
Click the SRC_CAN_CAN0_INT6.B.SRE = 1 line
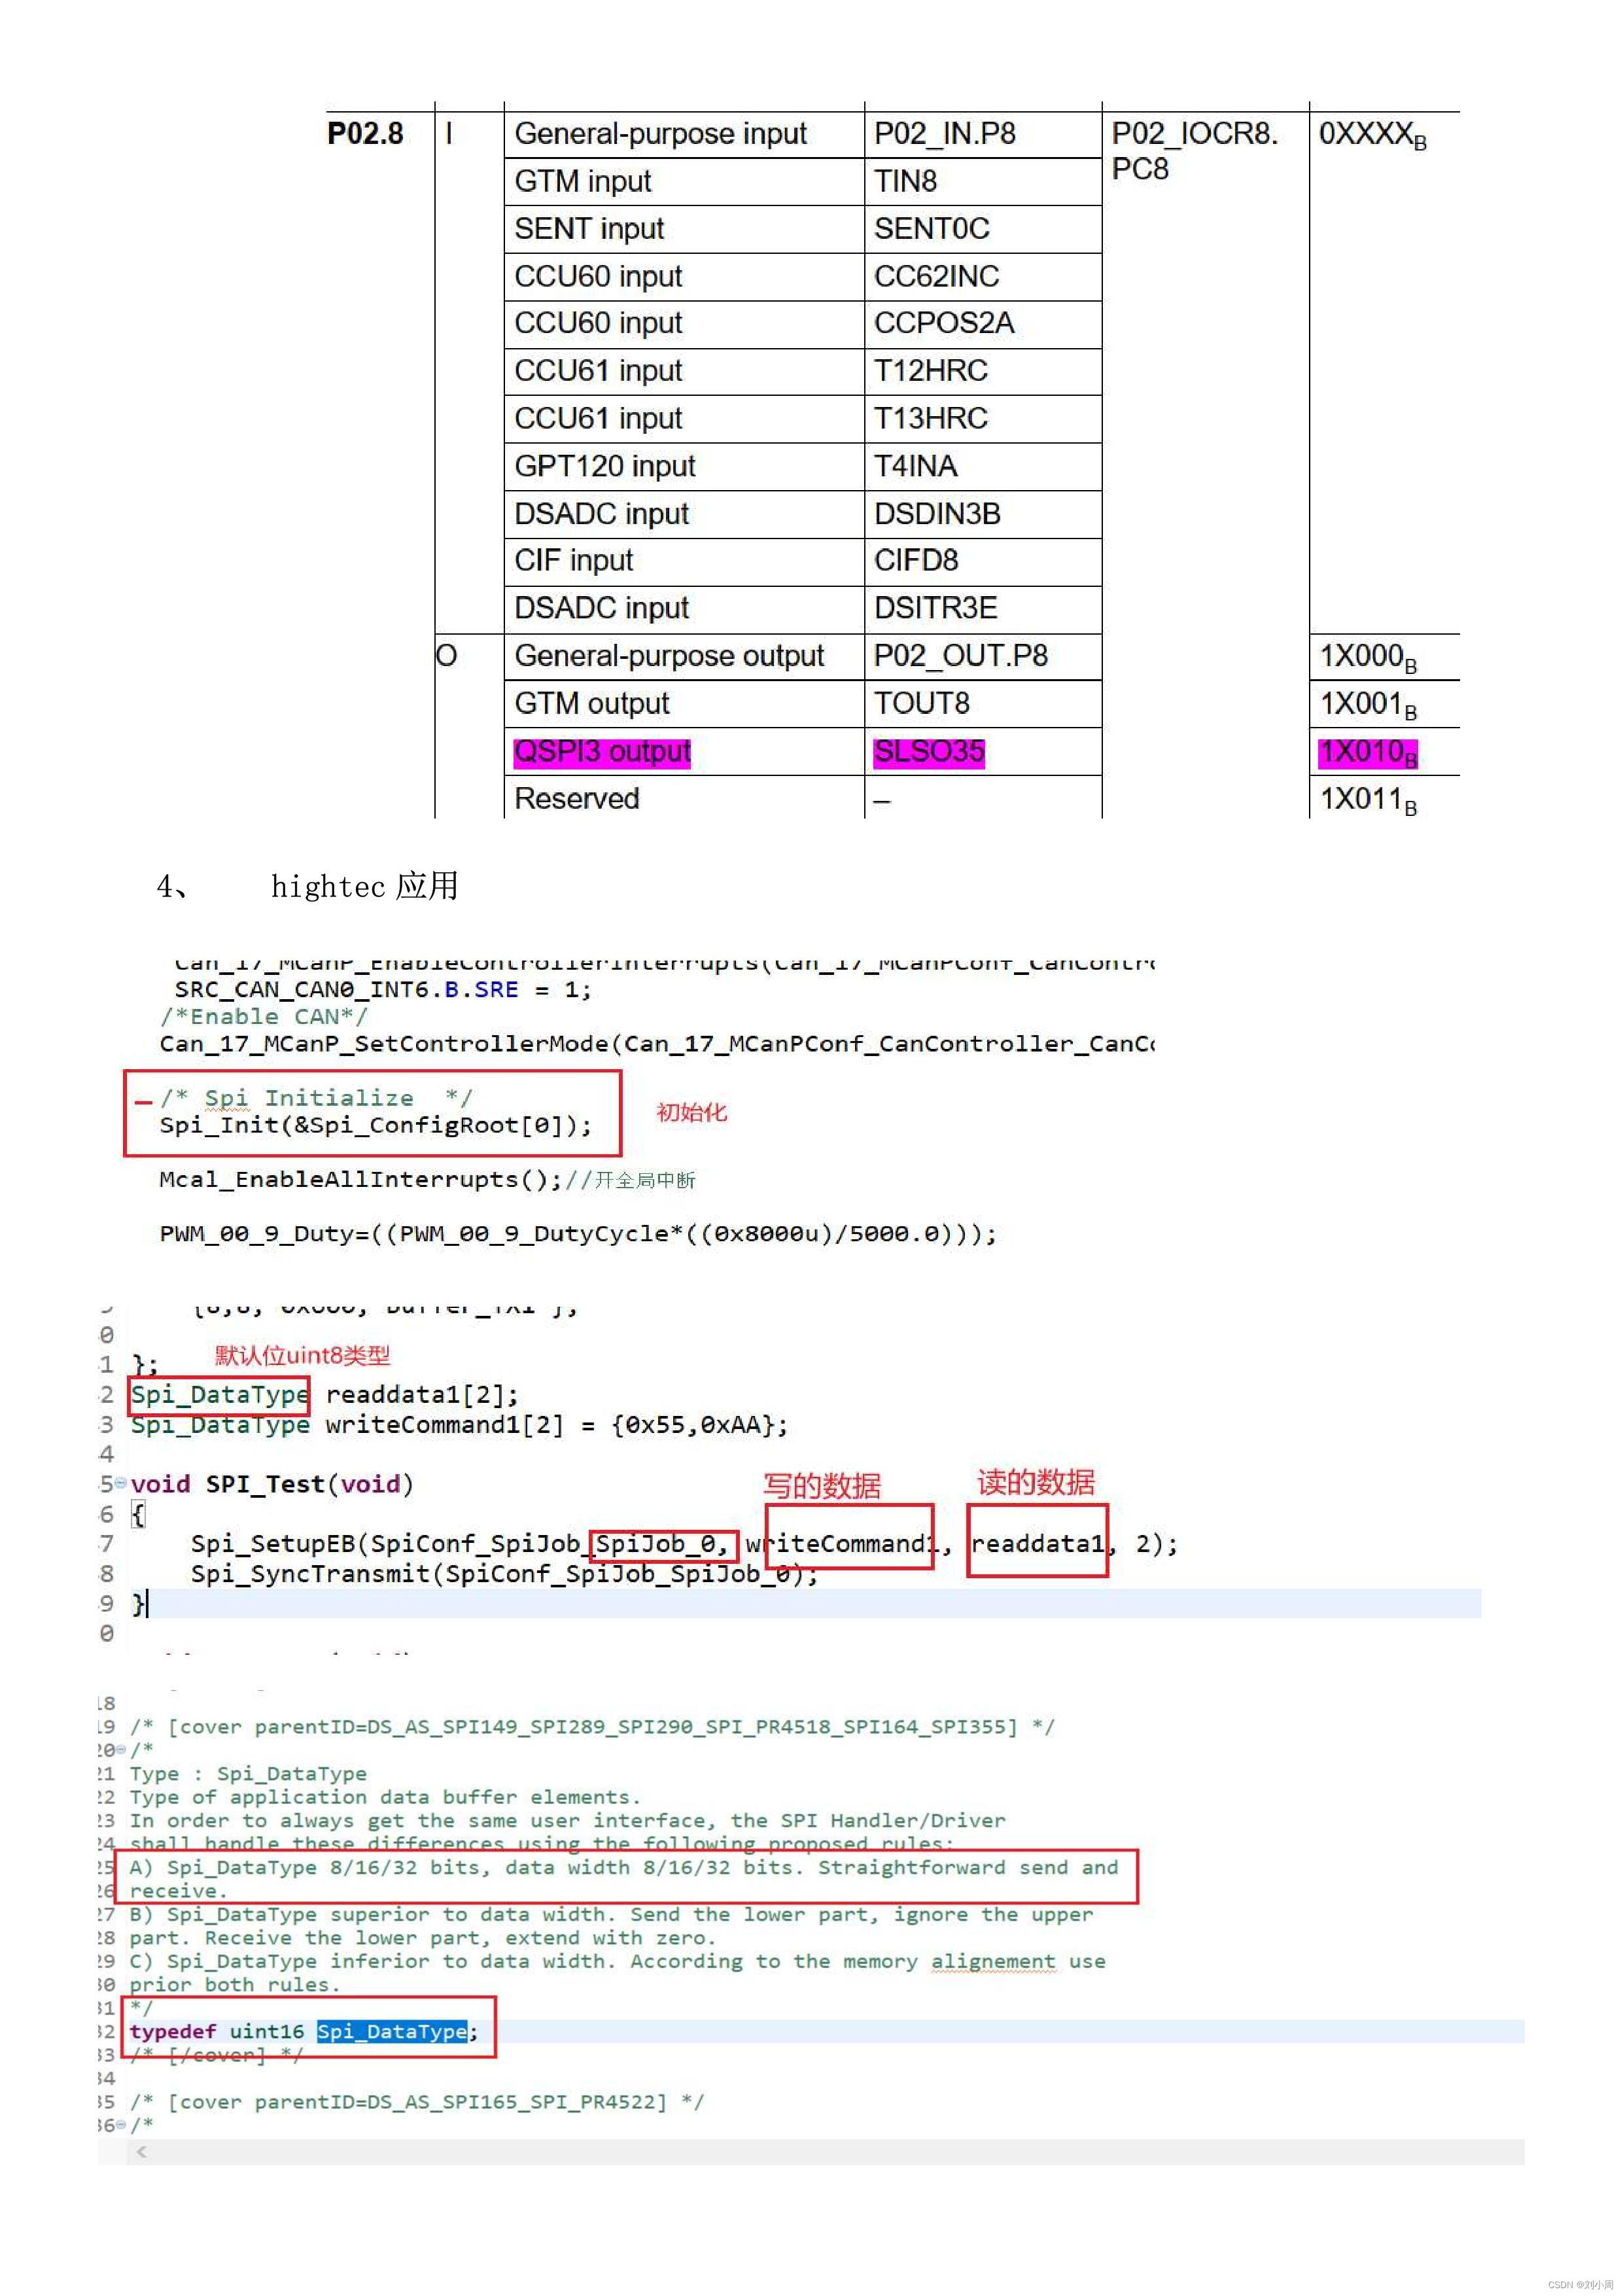383,990
